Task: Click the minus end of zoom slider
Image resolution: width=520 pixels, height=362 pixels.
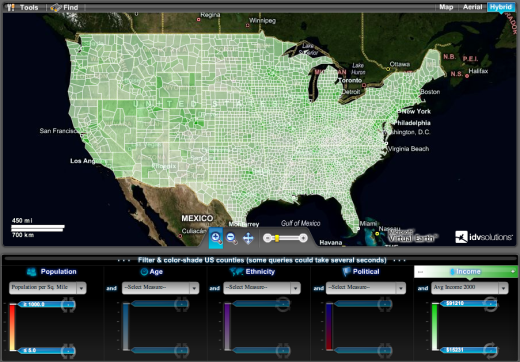Action: (x=267, y=238)
